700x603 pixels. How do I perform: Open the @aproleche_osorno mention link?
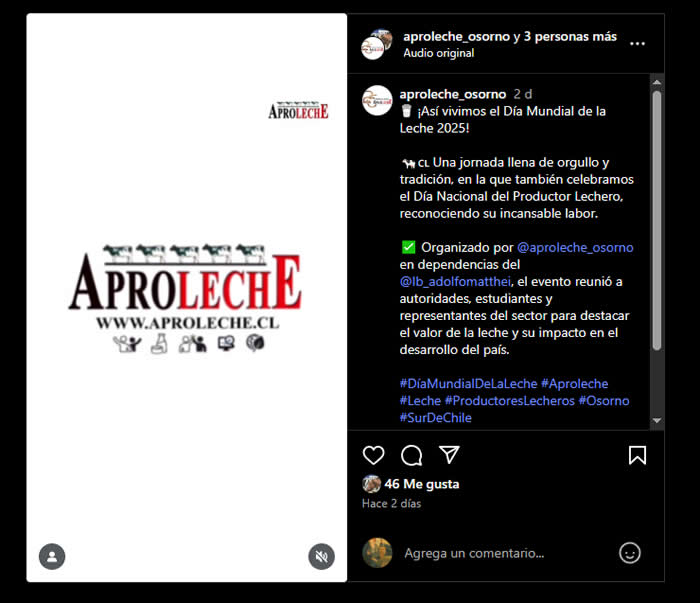575,247
